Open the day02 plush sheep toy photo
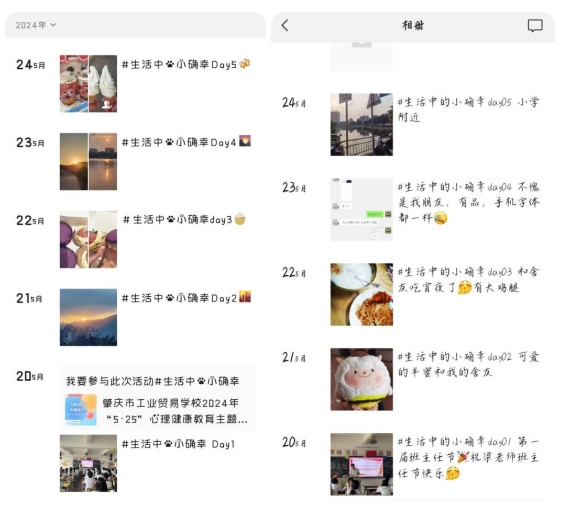This screenshot has width=564, height=507. pyautogui.click(x=361, y=379)
